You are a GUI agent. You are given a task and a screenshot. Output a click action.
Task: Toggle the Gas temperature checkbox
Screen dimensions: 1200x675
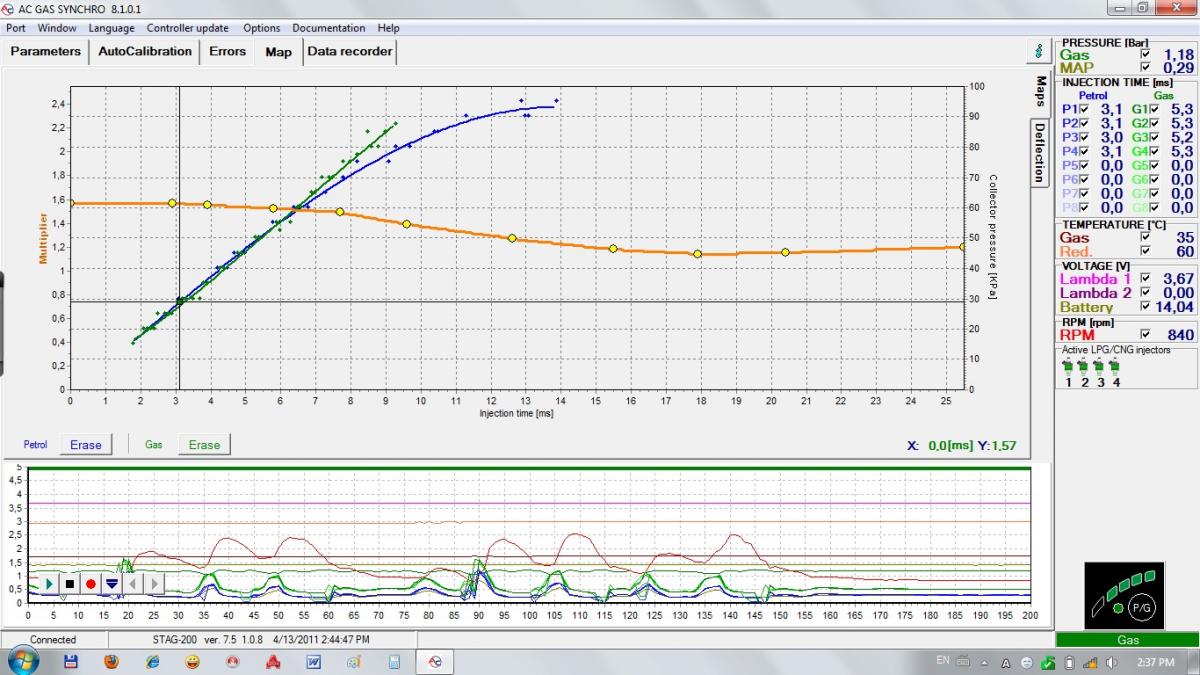click(1145, 238)
